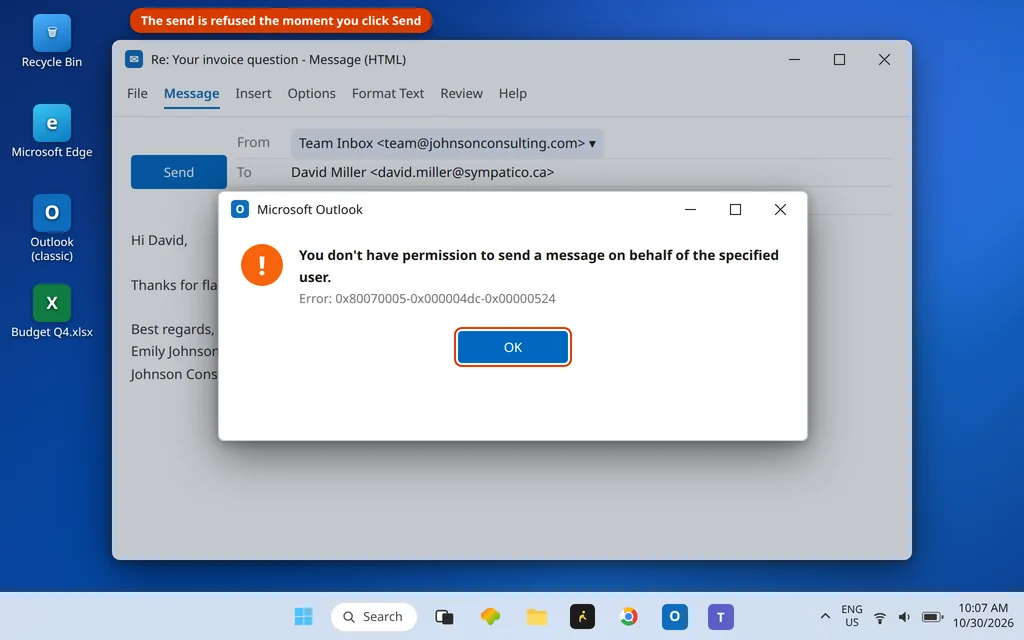
Task: Open the Outlook (classic) desktop icon
Action: (x=52, y=228)
